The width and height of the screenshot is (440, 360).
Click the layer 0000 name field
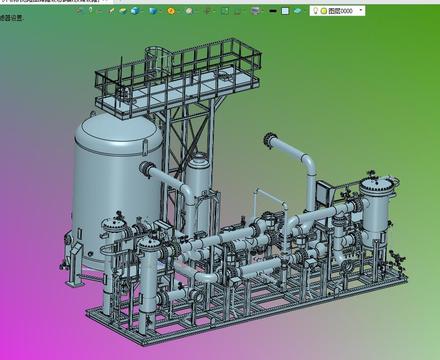point(340,11)
